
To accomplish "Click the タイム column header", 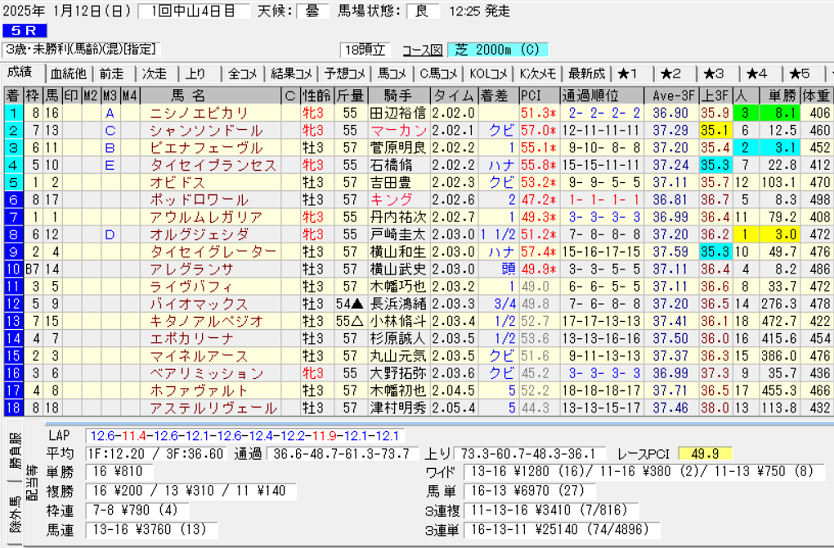I will point(453,96).
